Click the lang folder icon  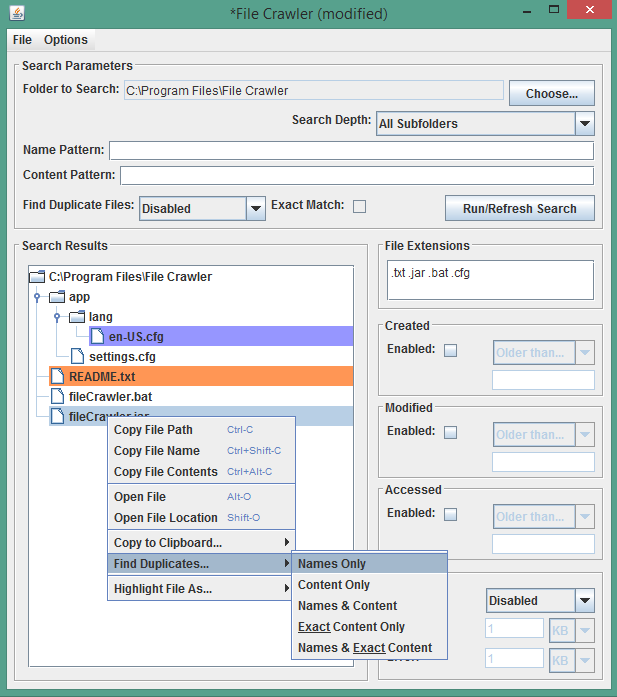click(77, 317)
